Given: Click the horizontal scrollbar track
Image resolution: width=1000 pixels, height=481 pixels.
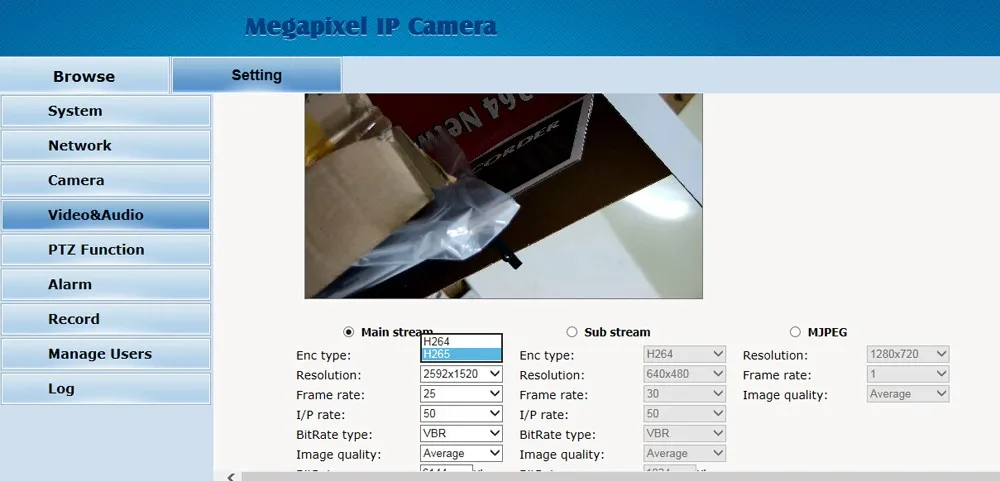Looking at the screenshot, I should pyautogui.click(x=620, y=477).
